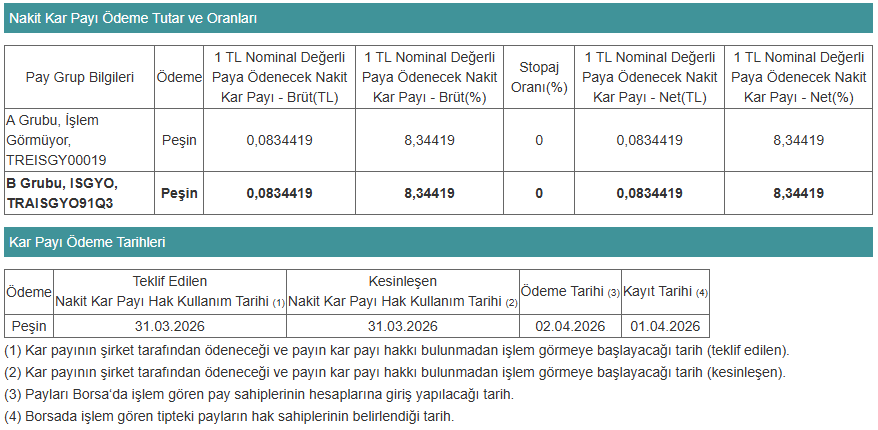This screenshot has width=878, height=430.
Task: Click footnote (2) ending with '(kesinleşen)'
Action: [395, 372]
